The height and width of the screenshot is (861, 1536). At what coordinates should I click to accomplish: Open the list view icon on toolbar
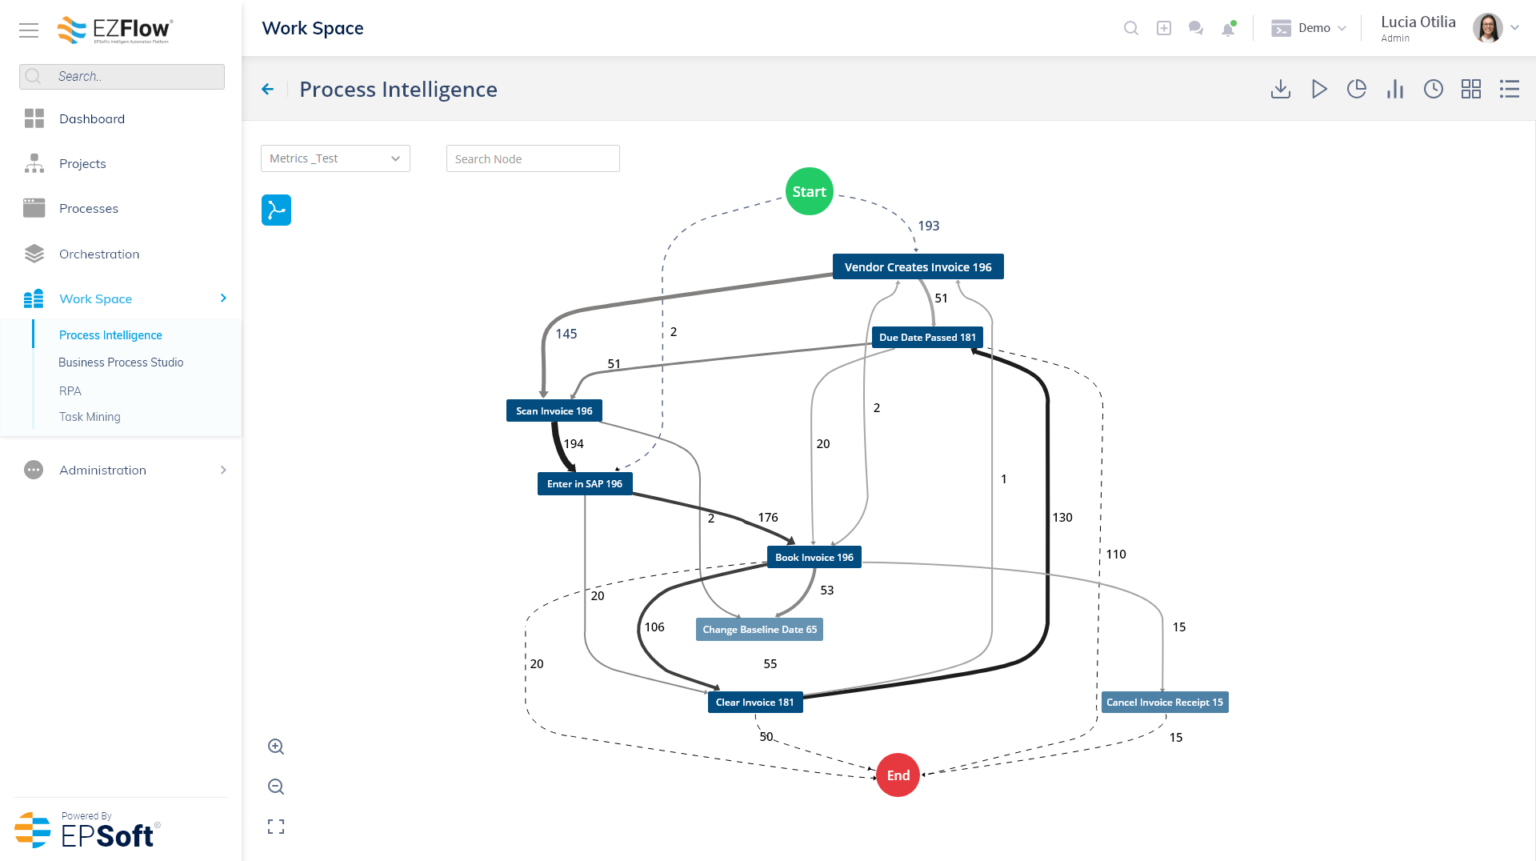(1509, 89)
